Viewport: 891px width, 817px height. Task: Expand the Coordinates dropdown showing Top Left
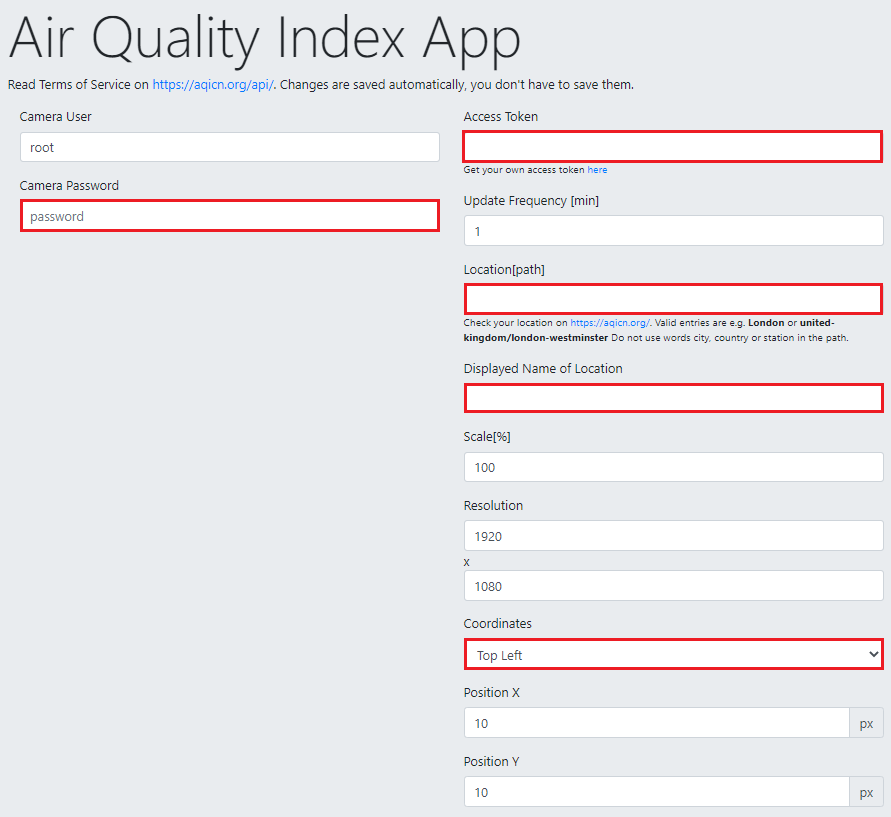pos(673,655)
